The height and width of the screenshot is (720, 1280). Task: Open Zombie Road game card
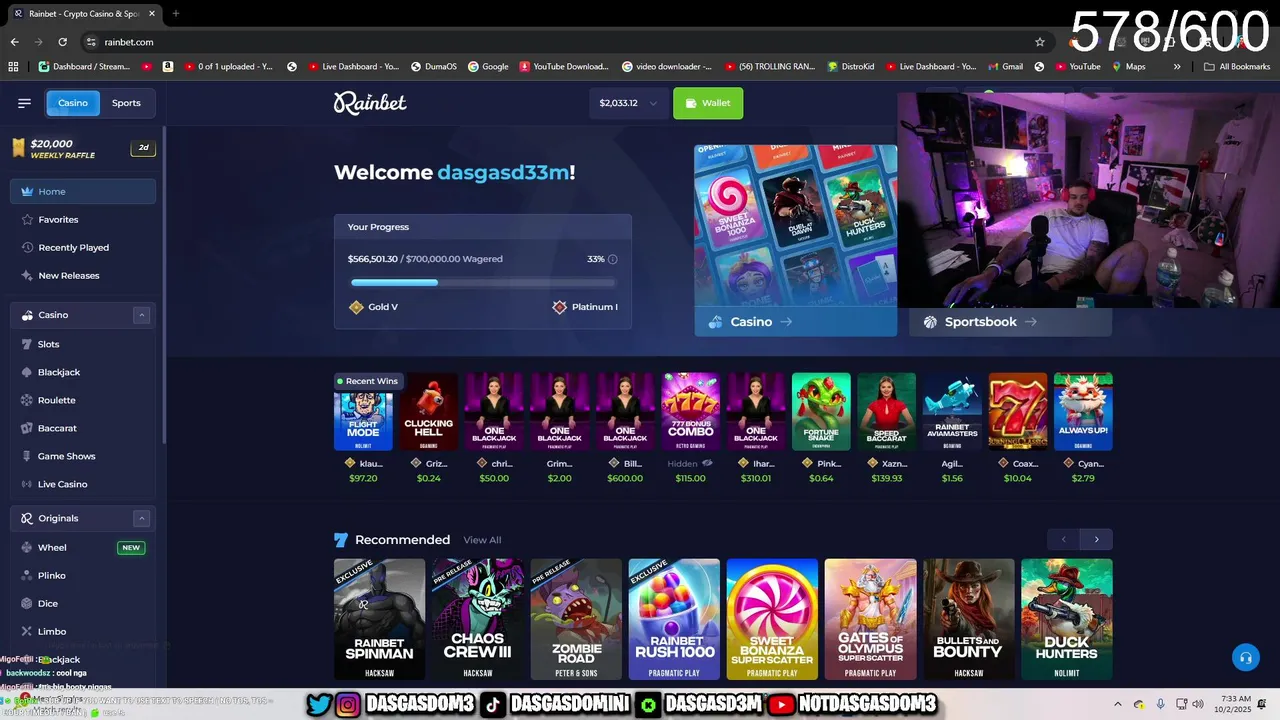pyautogui.click(x=576, y=619)
